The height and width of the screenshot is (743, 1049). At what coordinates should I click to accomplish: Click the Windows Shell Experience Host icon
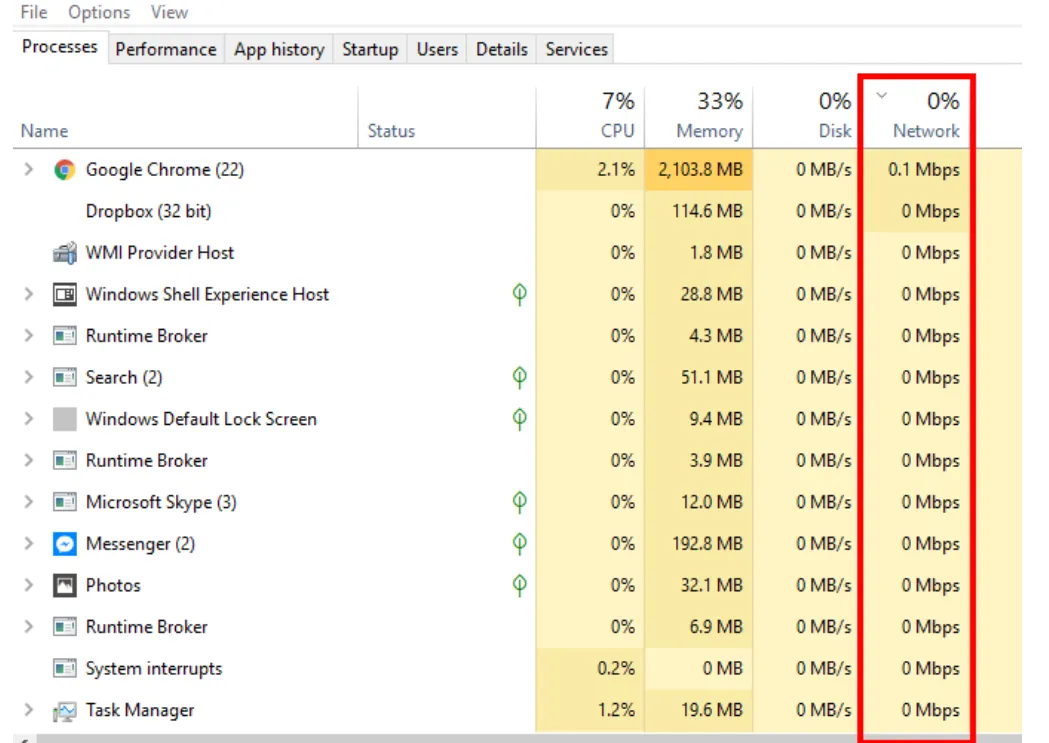click(63, 294)
